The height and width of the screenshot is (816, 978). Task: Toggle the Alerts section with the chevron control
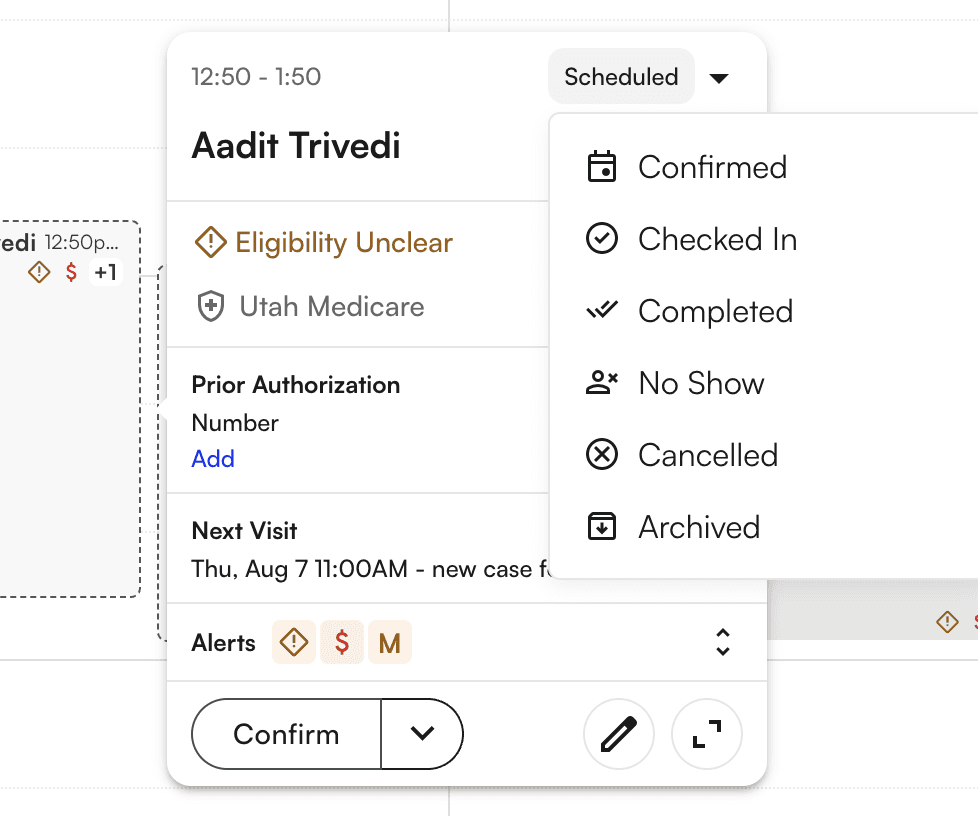tap(723, 642)
